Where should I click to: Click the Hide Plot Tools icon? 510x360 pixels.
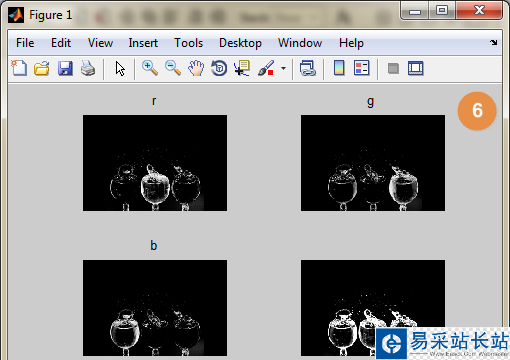pos(393,69)
